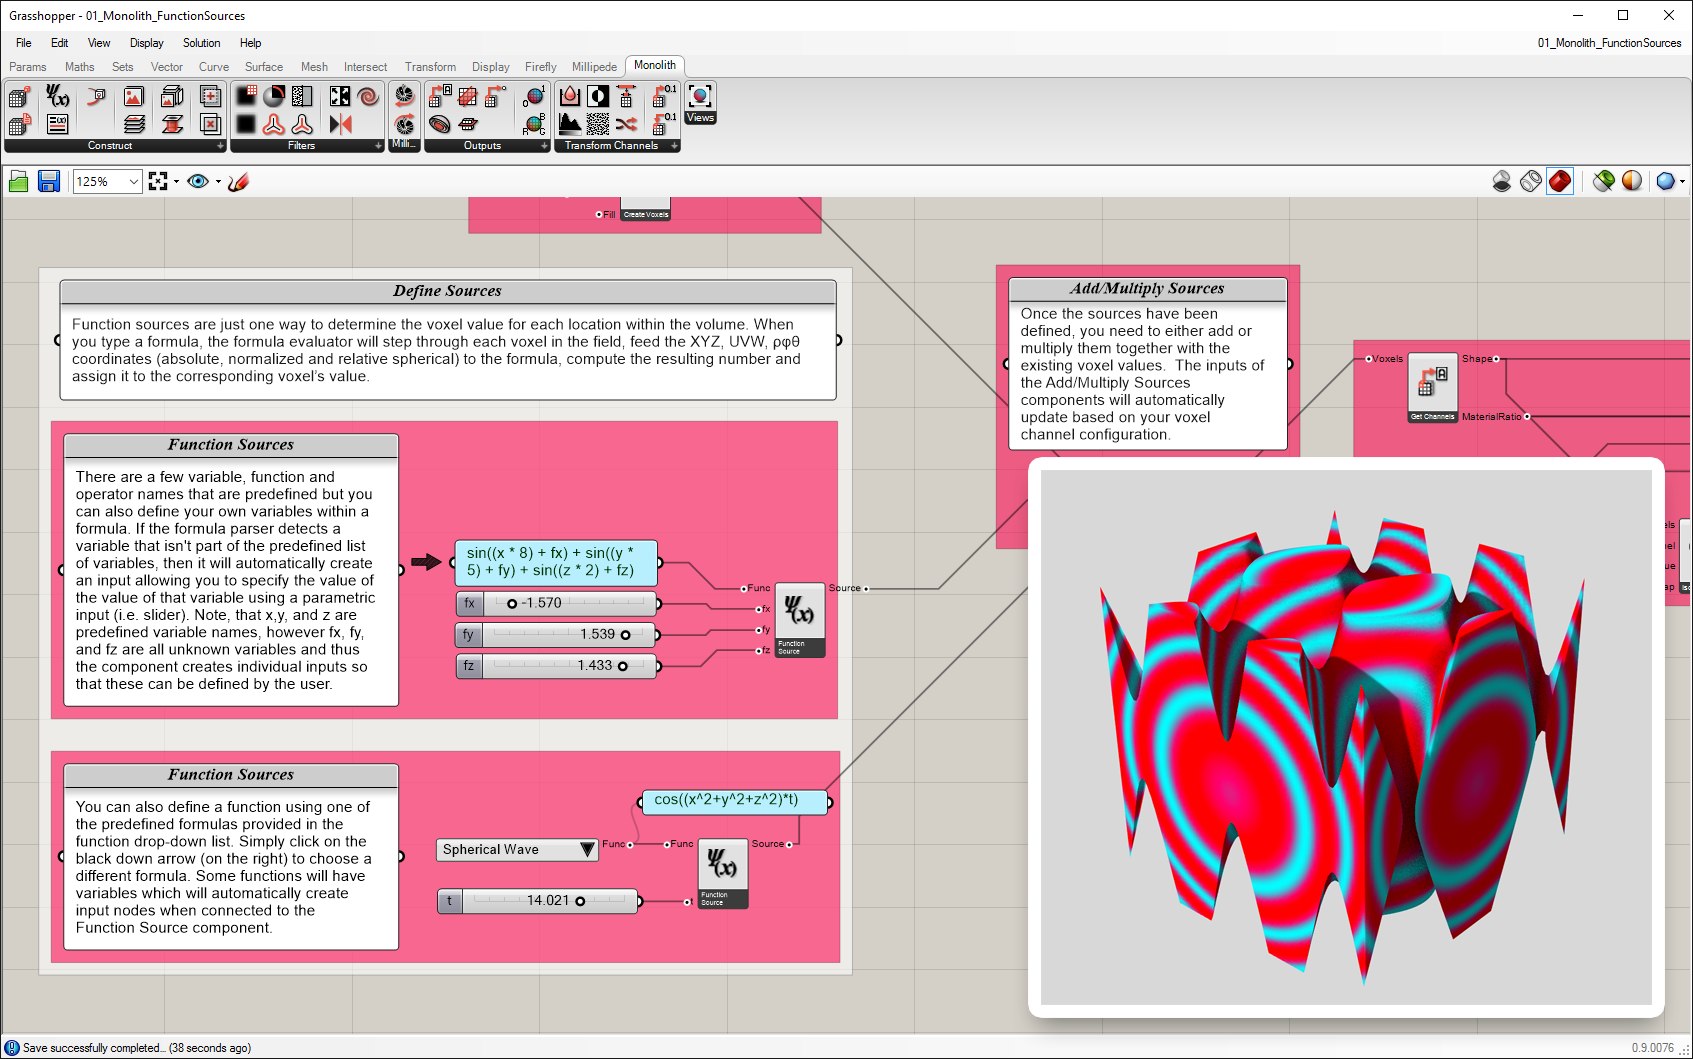Click the noise pattern channel icon

point(598,125)
